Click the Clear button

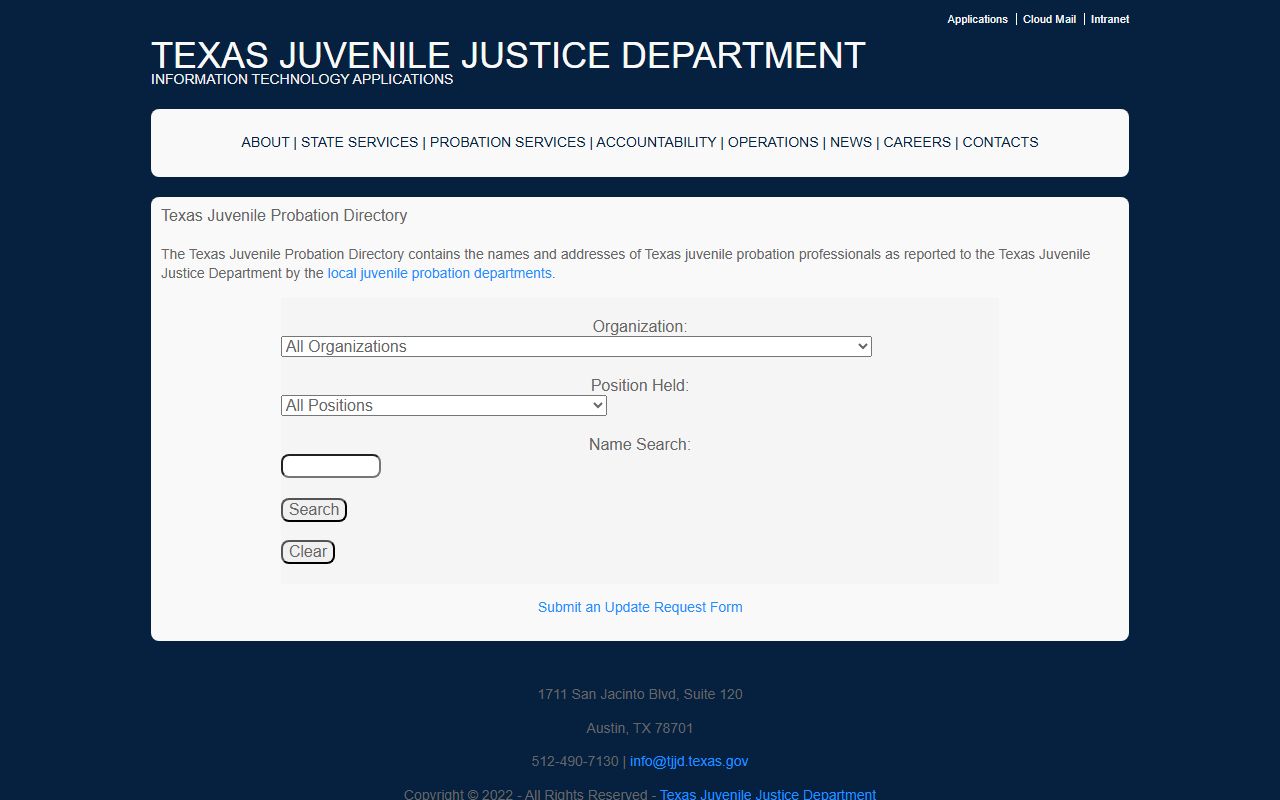[x=308, y=552]
